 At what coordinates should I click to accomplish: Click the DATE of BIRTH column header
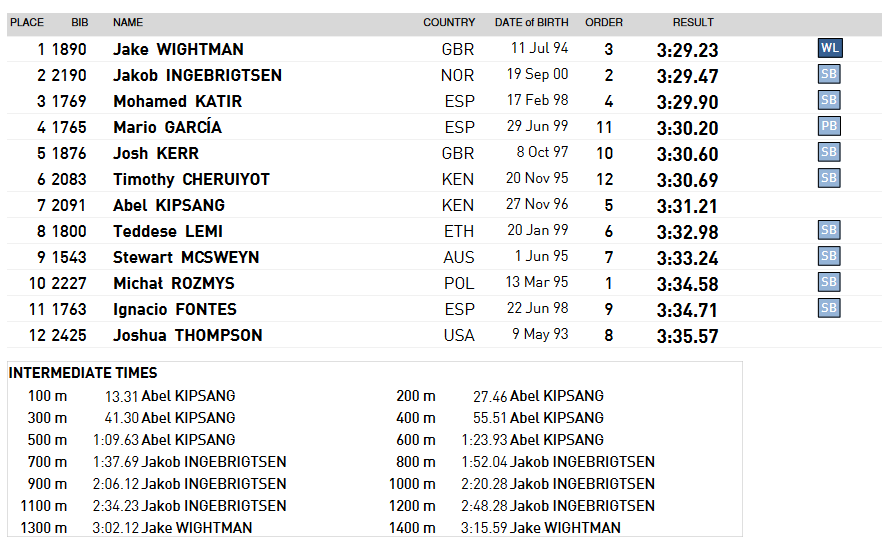click(532, 23)
